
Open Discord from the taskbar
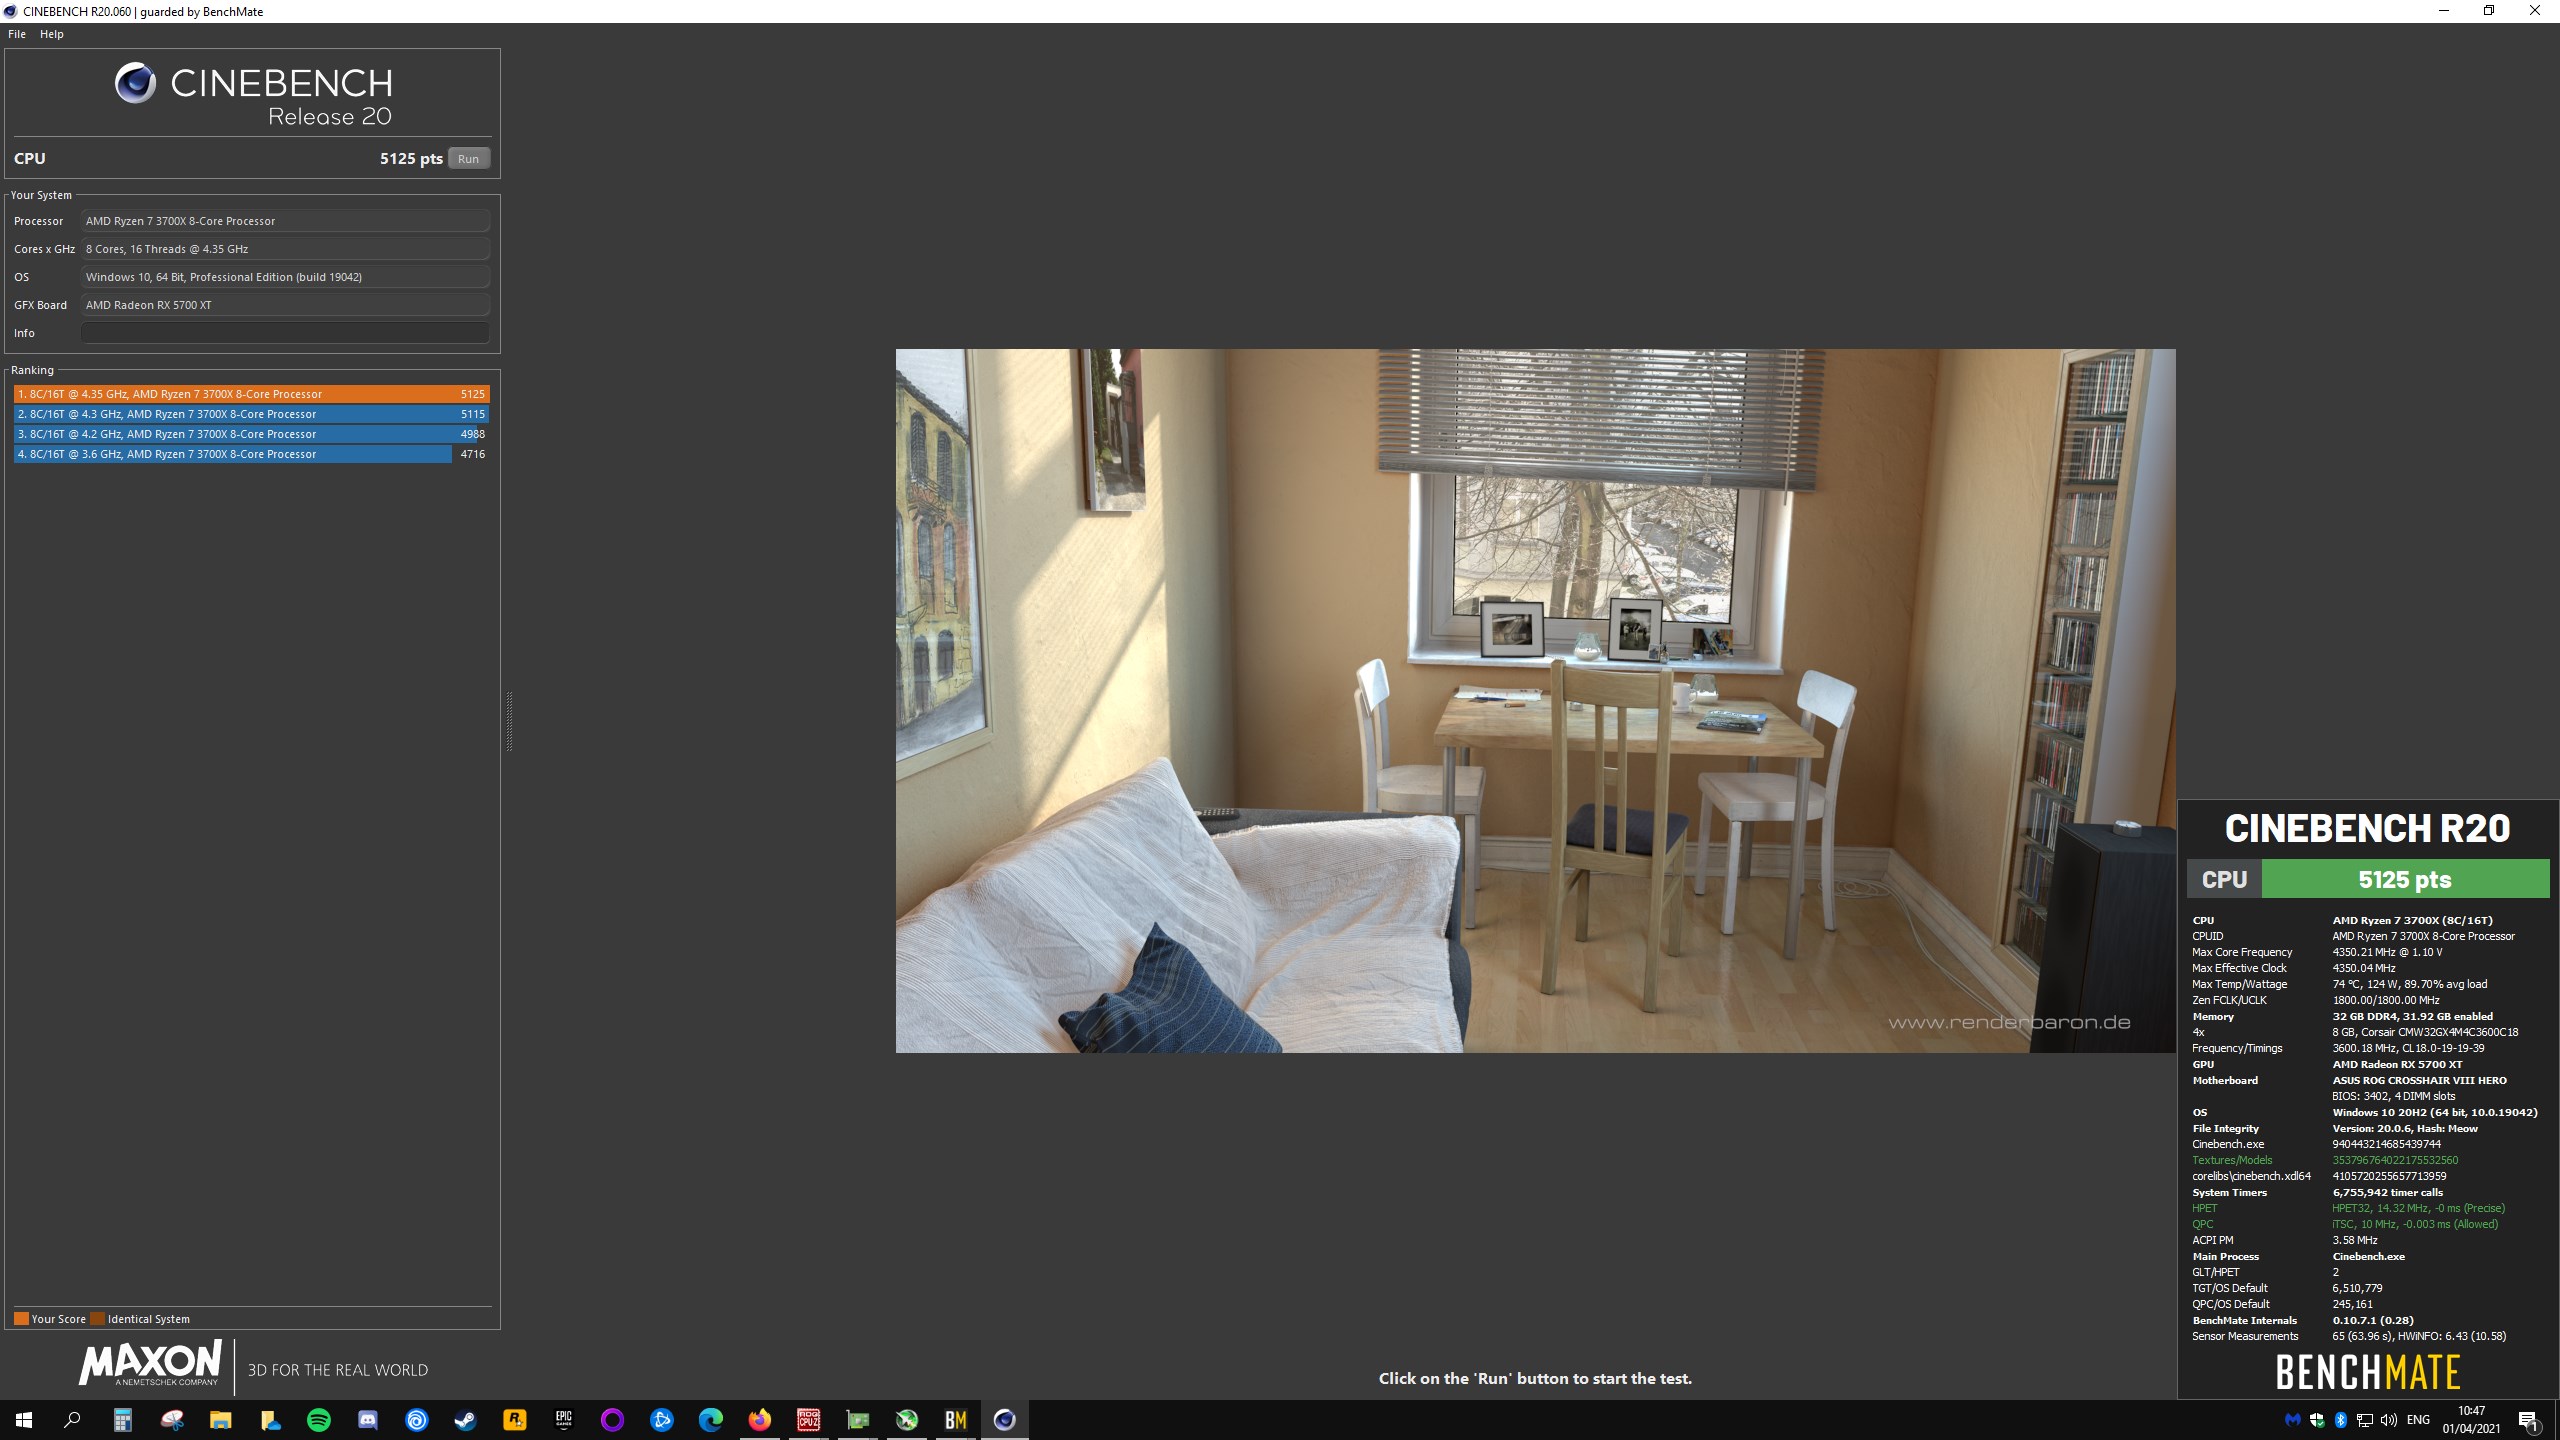click(x=368, y=1419)
